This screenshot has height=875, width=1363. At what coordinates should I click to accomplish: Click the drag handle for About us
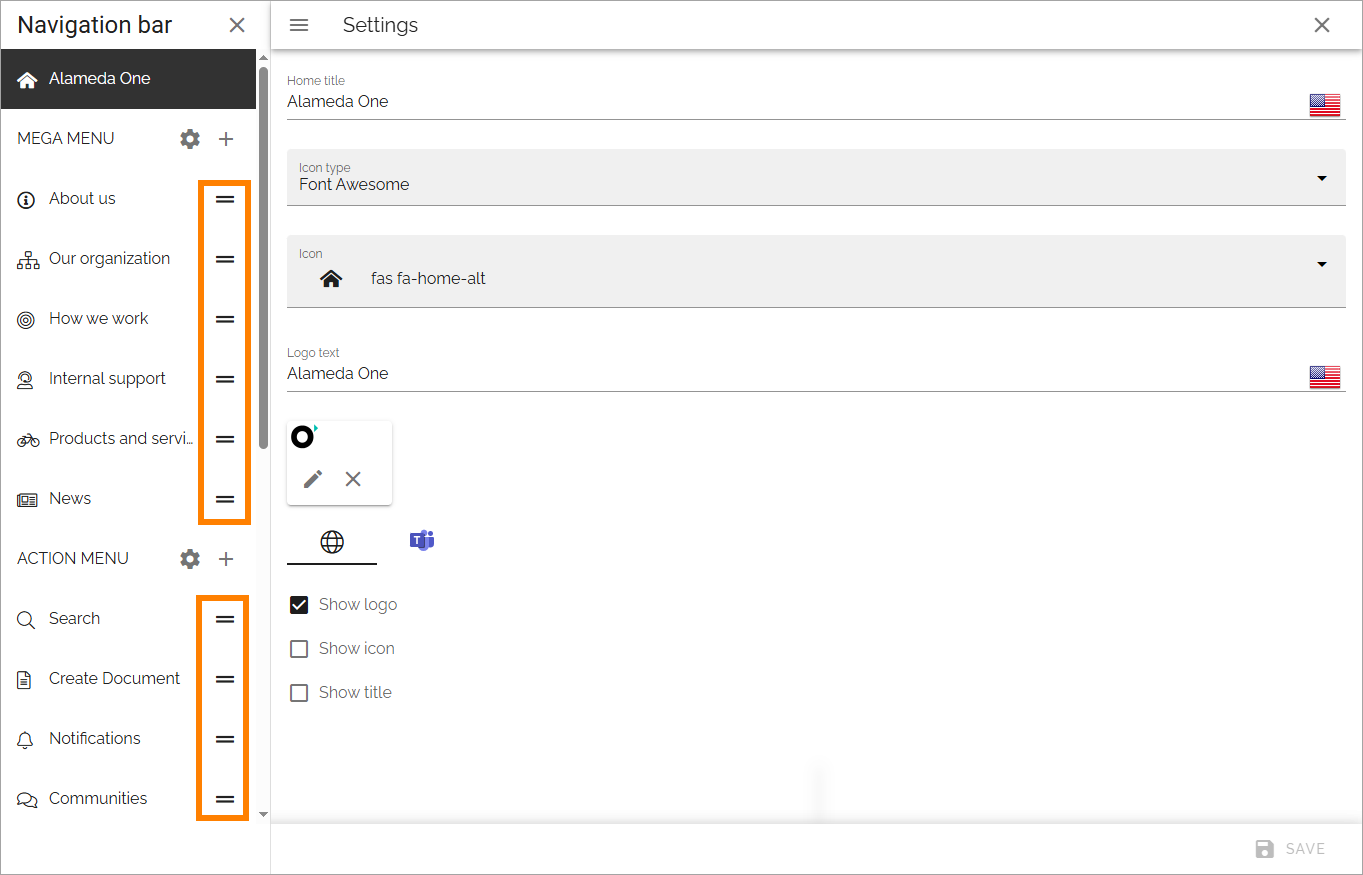[225, 199]
